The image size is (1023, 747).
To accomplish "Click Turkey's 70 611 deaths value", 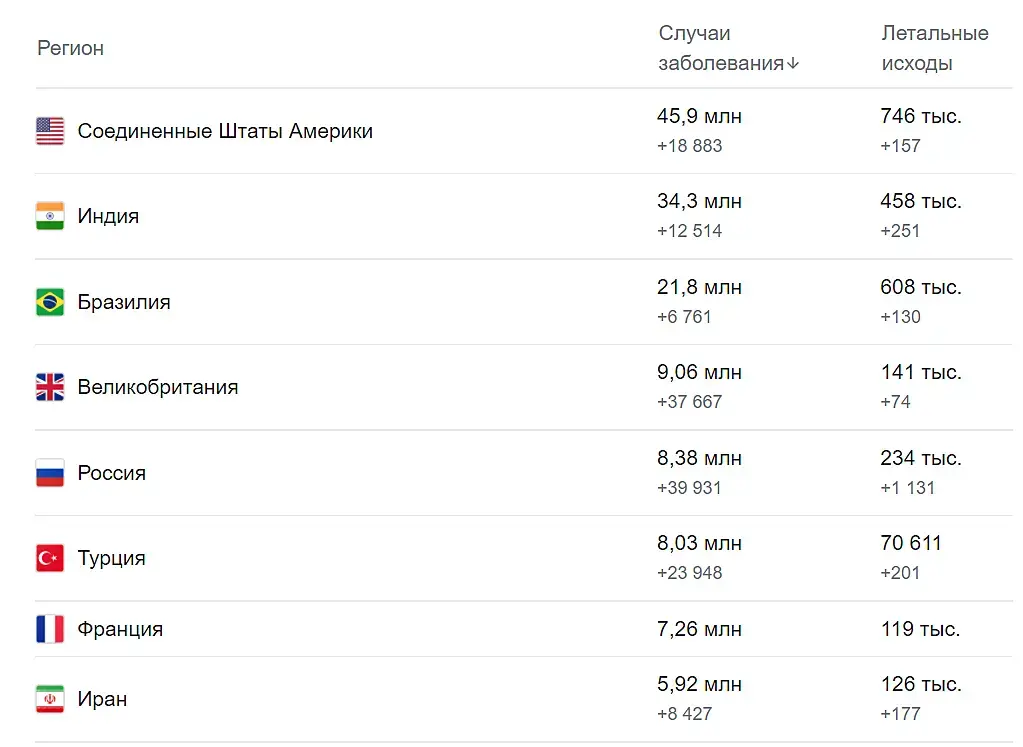I will point(911,543).
